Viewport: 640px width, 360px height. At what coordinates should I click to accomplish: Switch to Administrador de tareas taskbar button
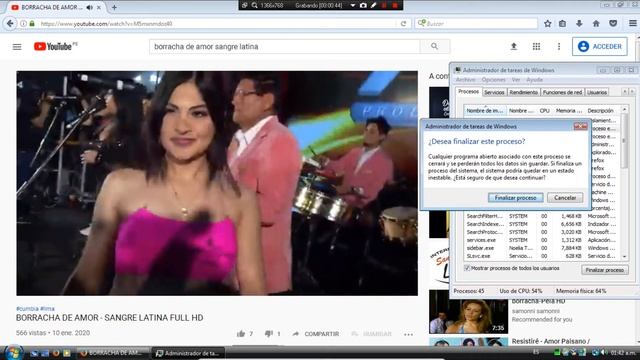[x=188, y=353]
